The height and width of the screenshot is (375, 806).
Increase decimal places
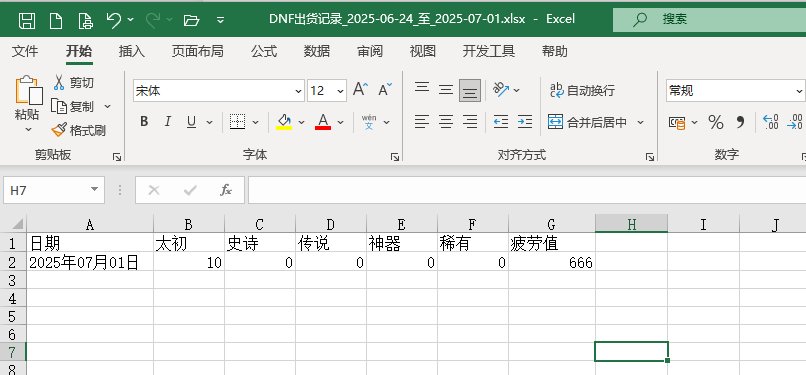point(771,122)
